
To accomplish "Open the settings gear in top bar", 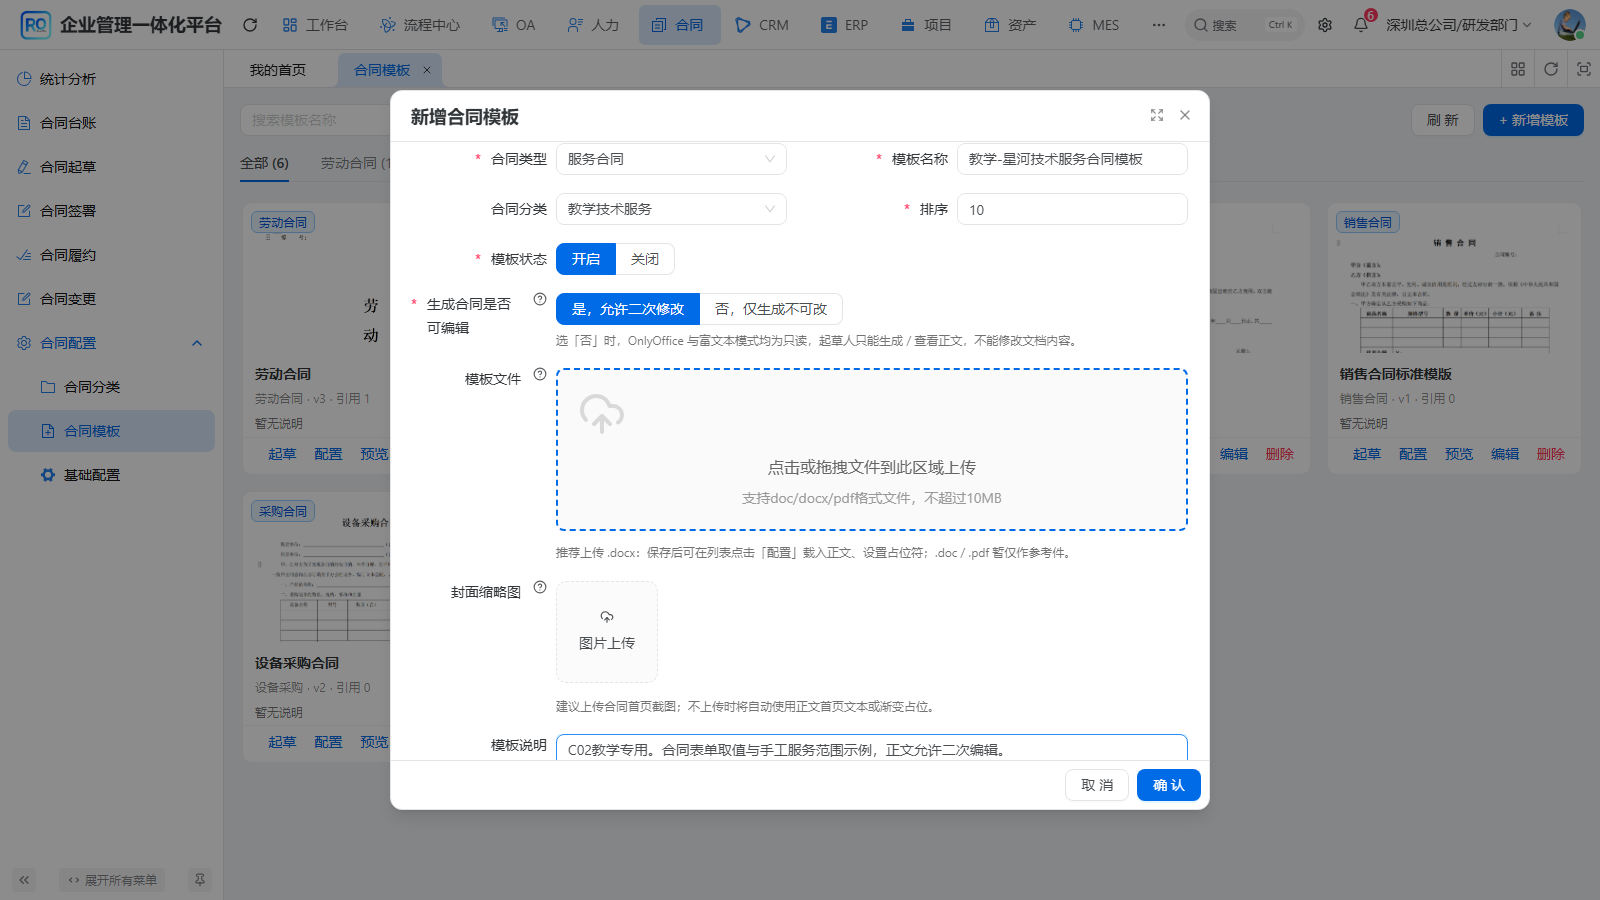I will 1325,25.
